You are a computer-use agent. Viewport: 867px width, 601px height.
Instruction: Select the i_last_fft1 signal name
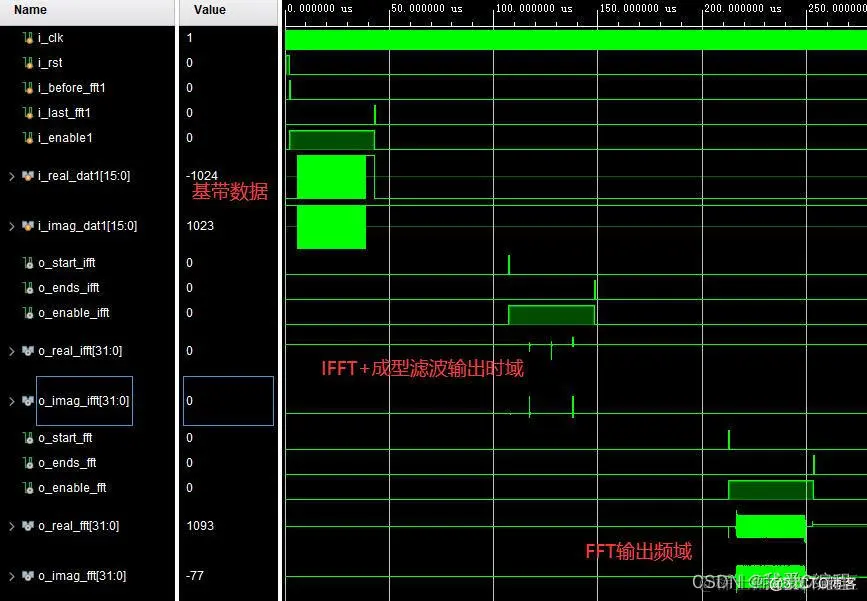pos(65,112)
